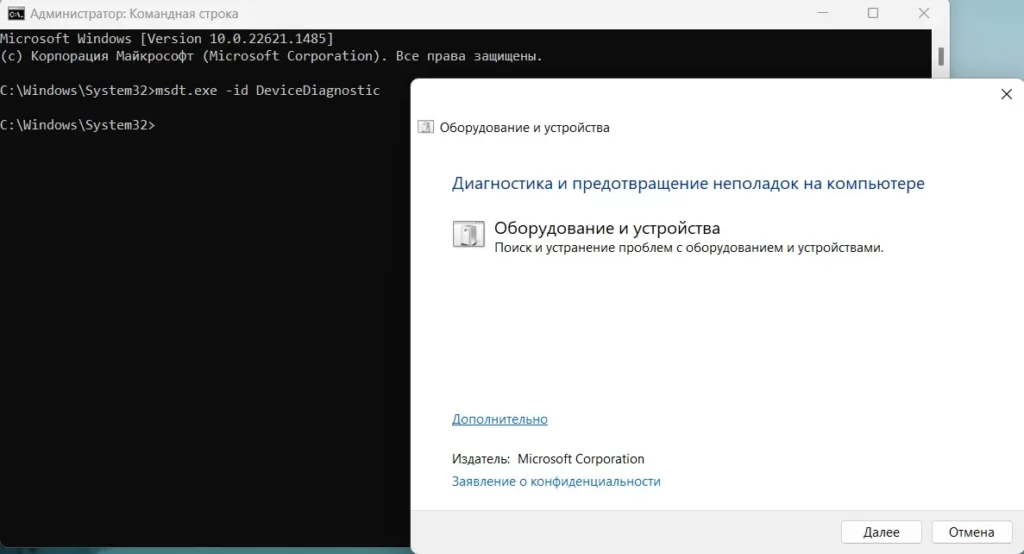The height and width of the screenshot is (554, 1024).
Task: Click the Command Prompt vertical scrollbar thumb
Action: coord(940,56)
